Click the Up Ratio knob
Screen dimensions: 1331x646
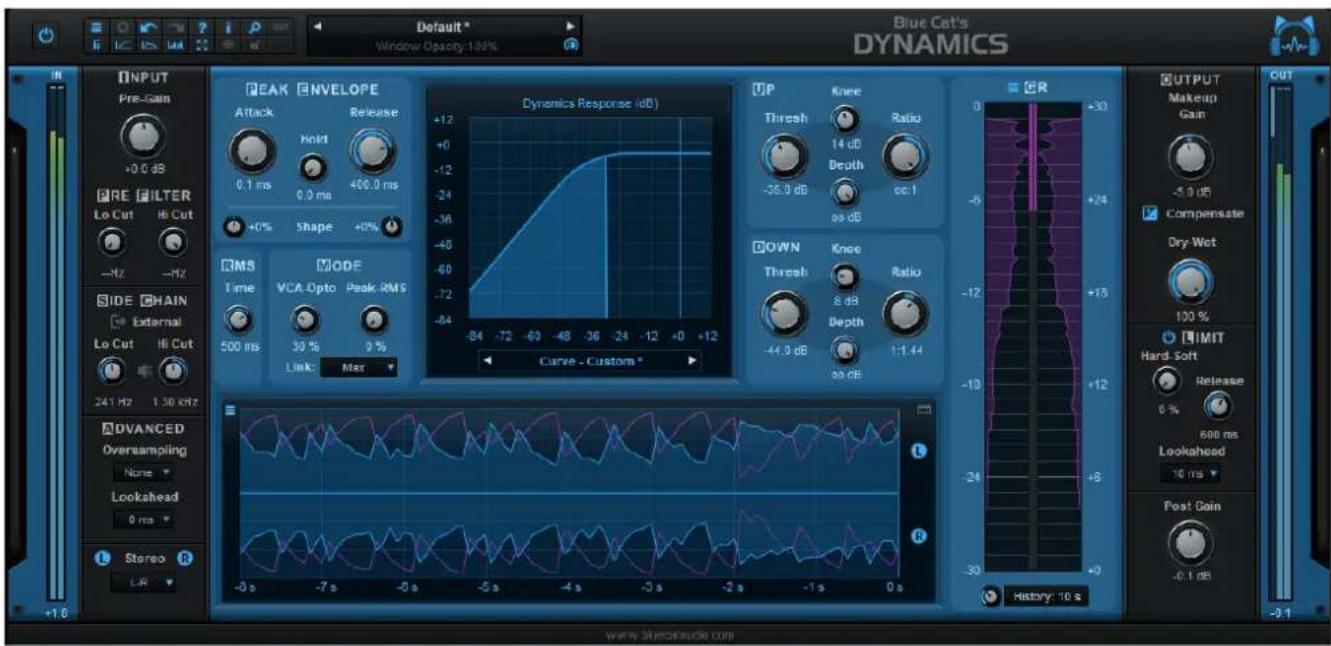pos(904,155)
